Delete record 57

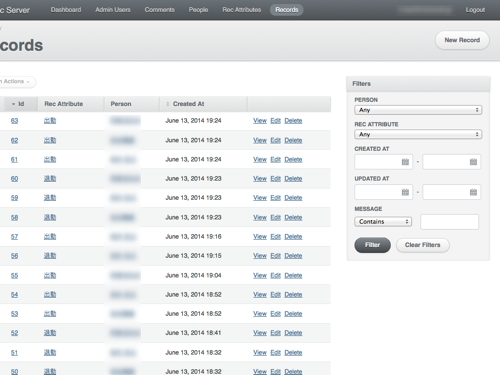click(x=293, y=237)
